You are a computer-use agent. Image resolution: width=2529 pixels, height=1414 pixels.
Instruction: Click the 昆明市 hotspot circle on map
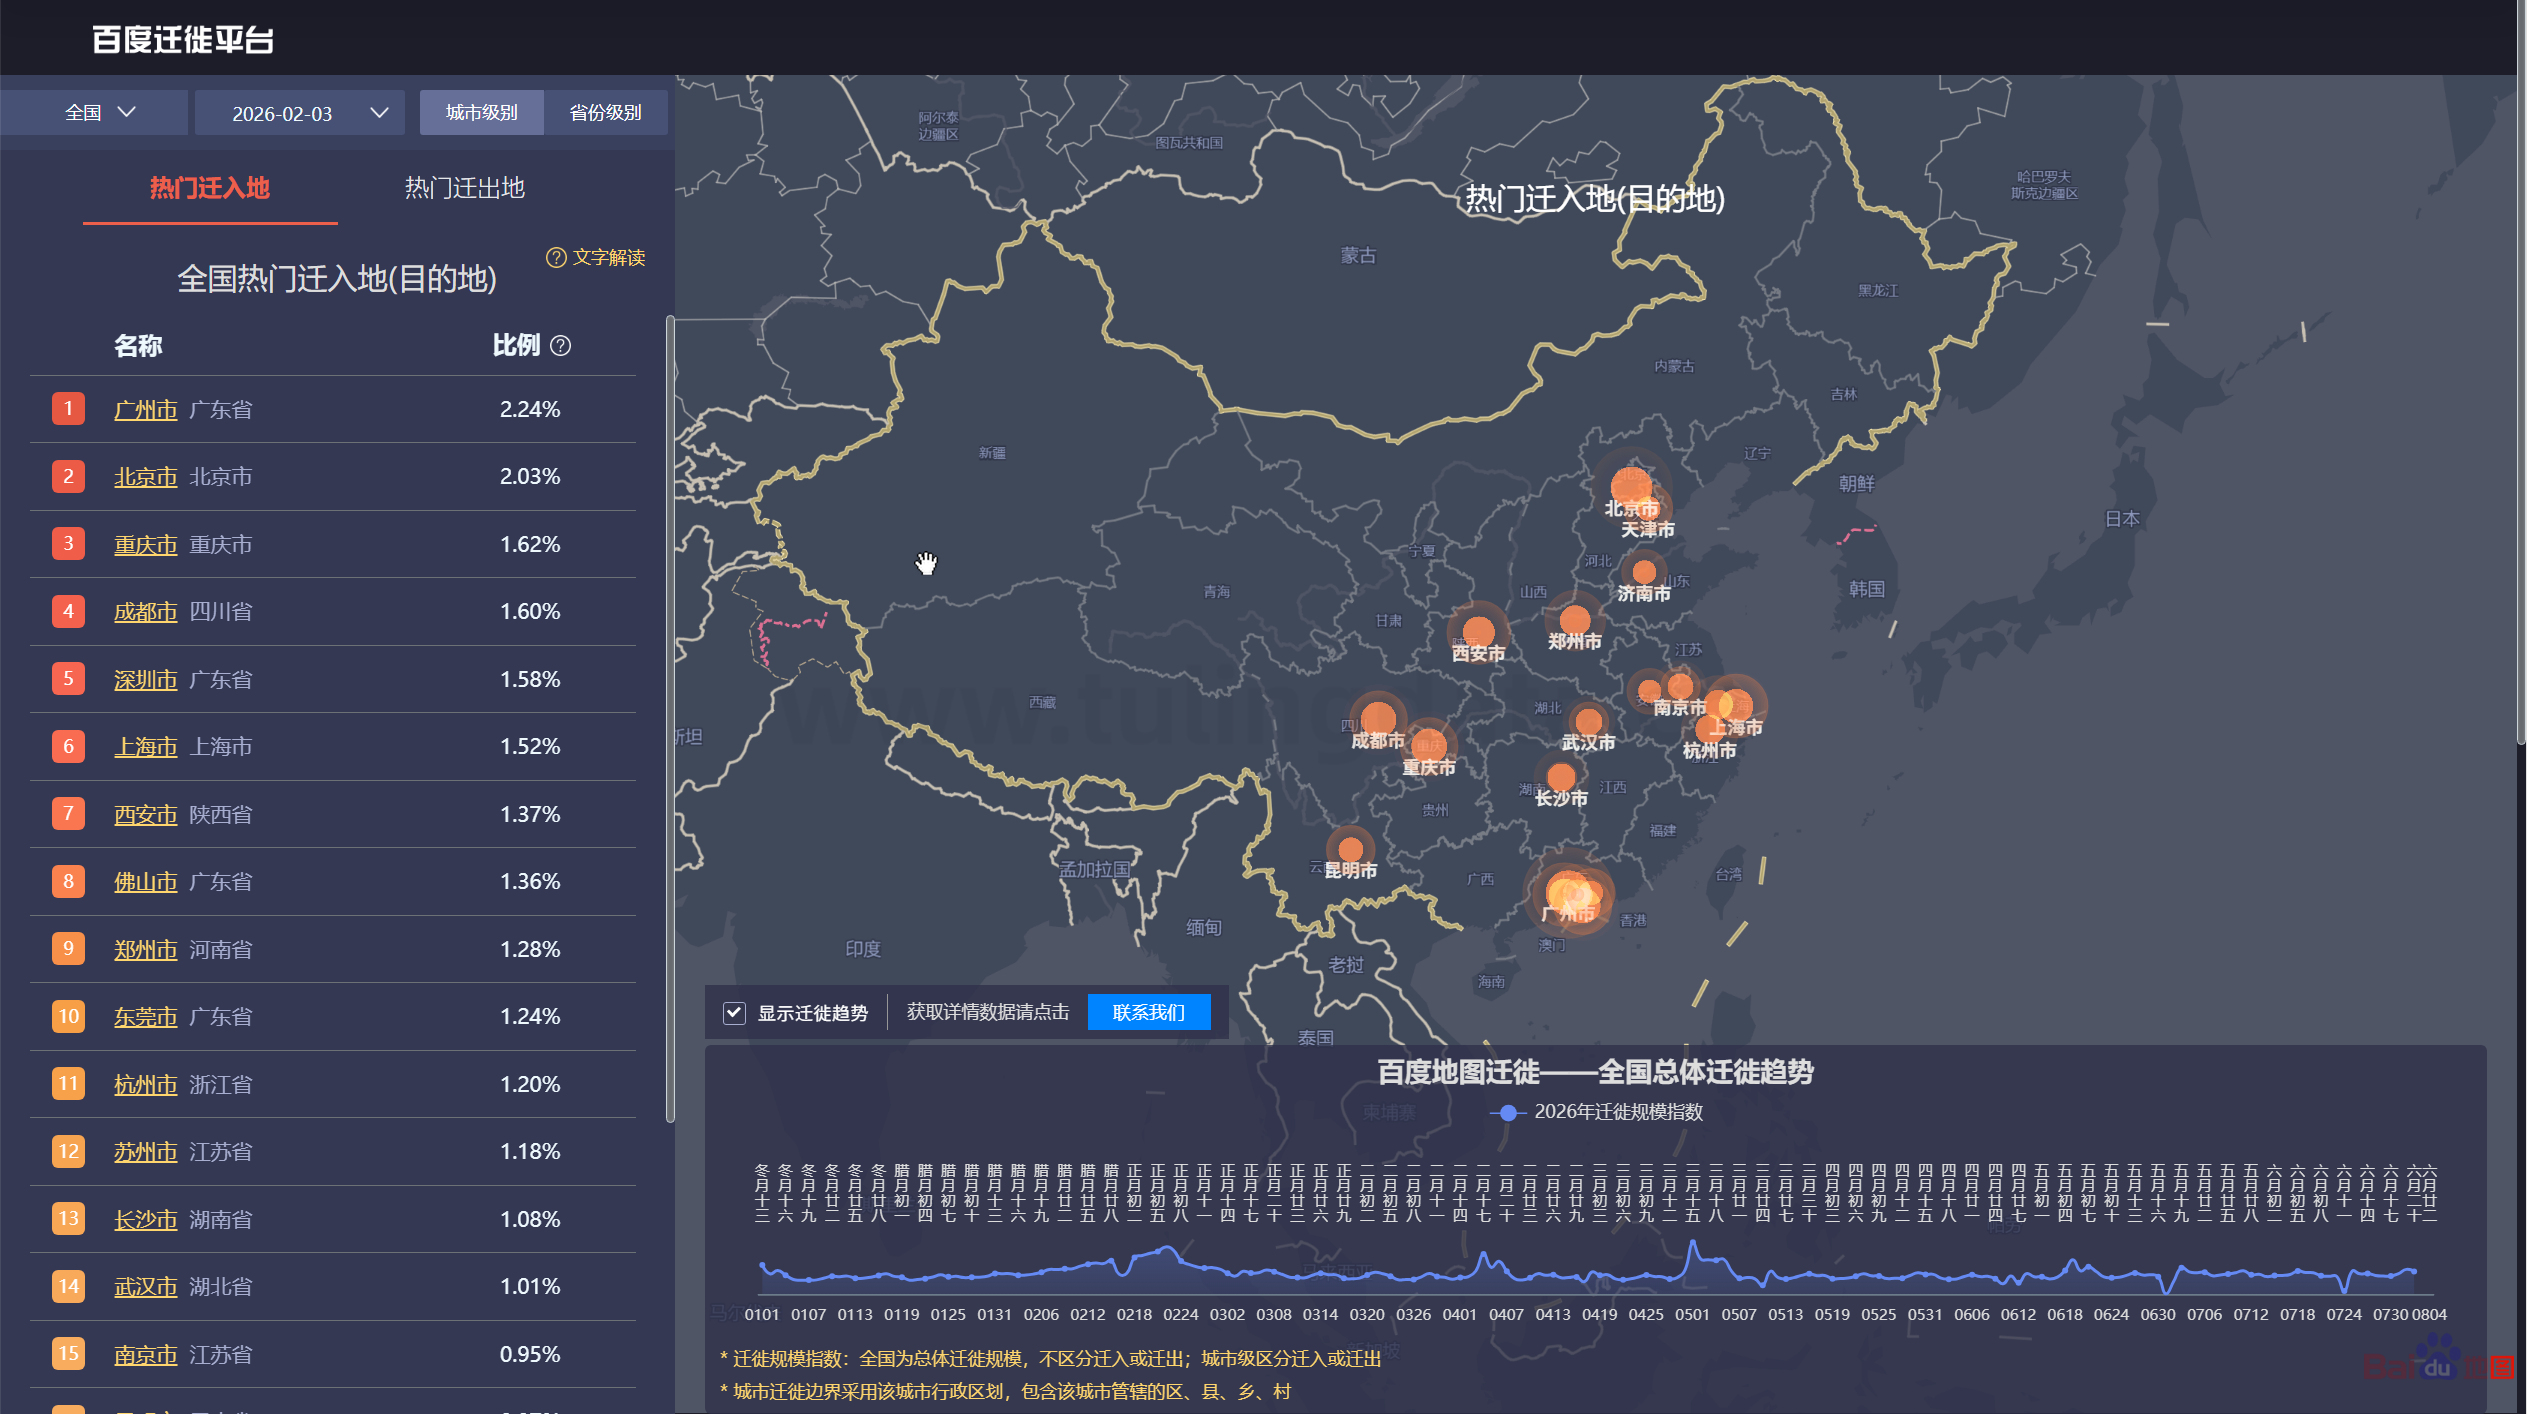click(x=1351, y=850)
